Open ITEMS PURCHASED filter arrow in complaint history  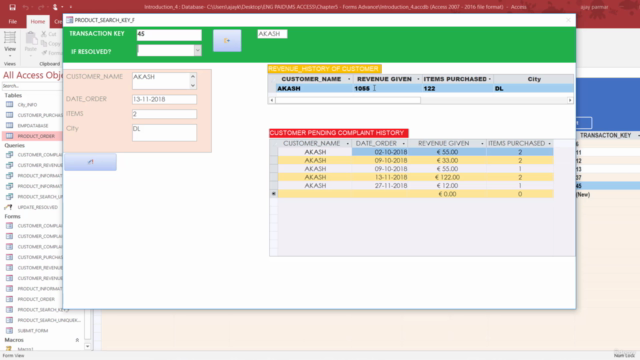click(x=549, y=143)
